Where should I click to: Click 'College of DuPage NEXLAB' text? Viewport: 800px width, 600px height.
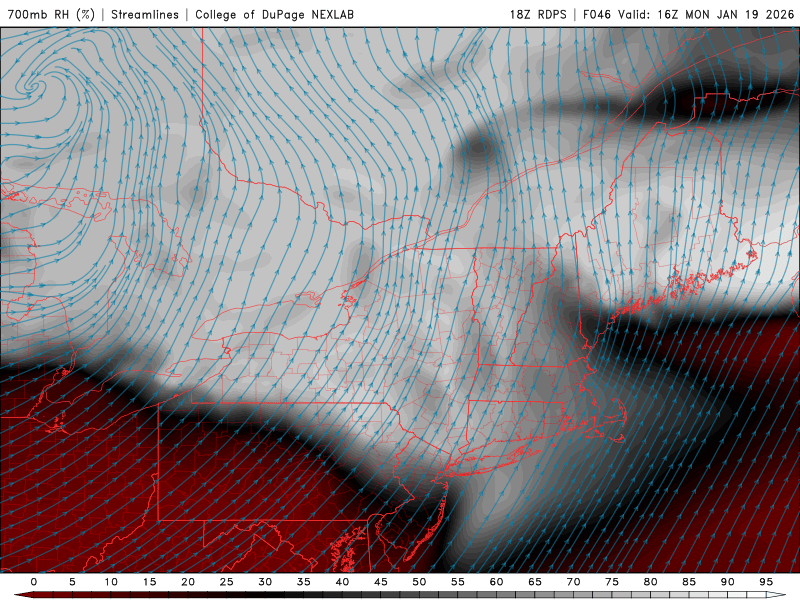coord(274,14)
